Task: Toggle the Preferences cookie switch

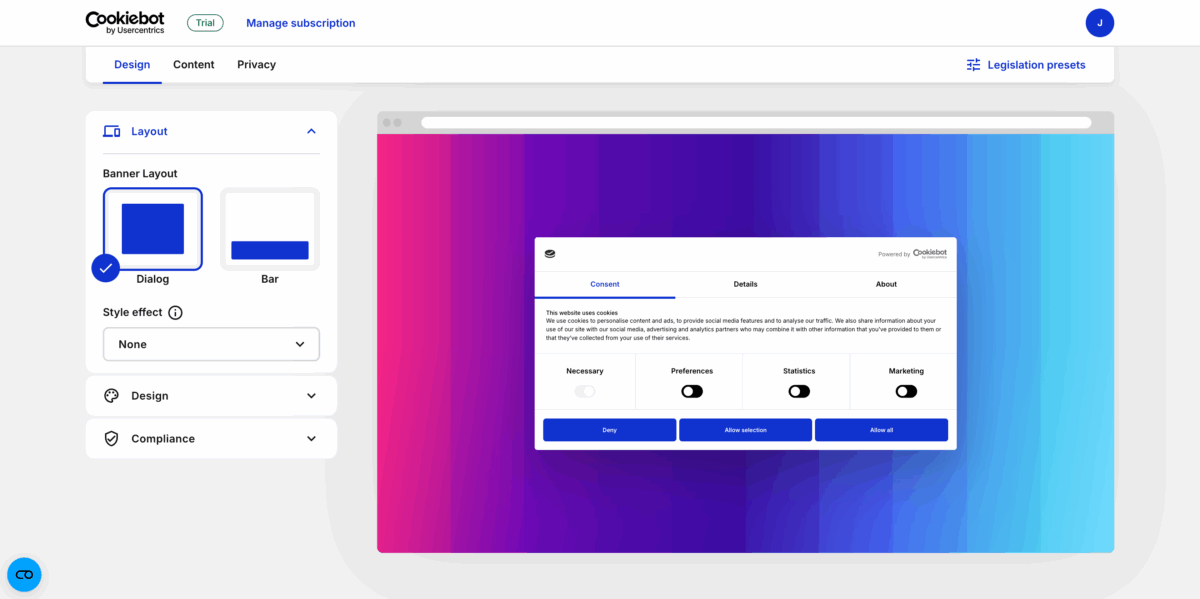Action: pos(692,391)
